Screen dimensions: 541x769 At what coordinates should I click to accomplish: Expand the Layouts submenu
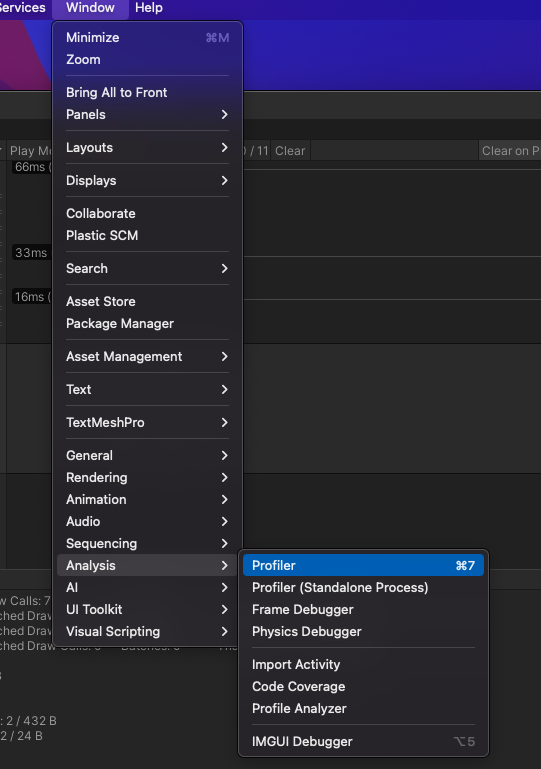pos(147,147)
